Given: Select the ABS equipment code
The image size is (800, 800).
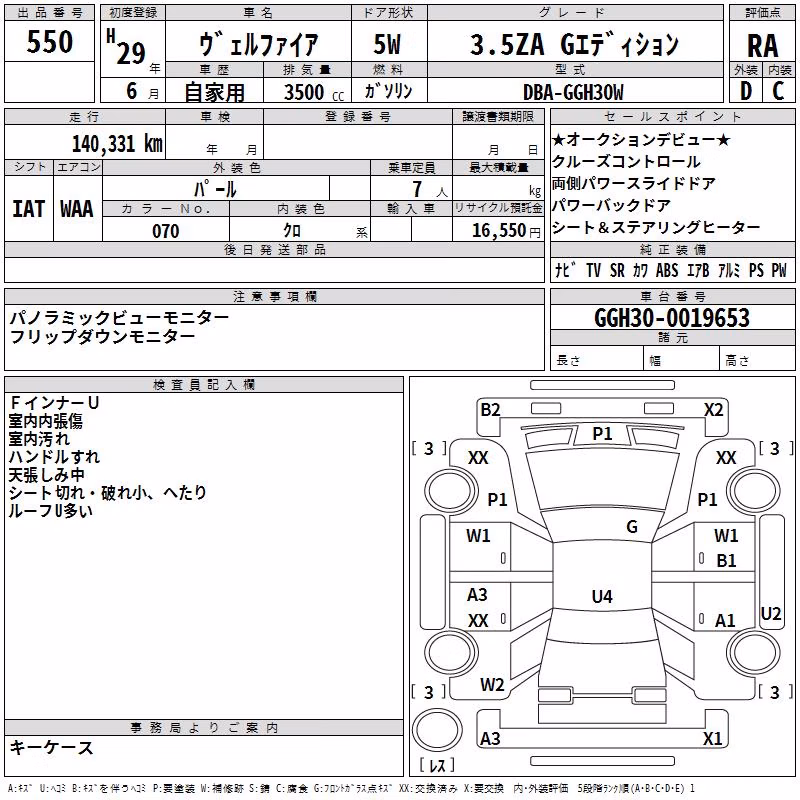Looking at the screenshot, I should coord(667,270).
